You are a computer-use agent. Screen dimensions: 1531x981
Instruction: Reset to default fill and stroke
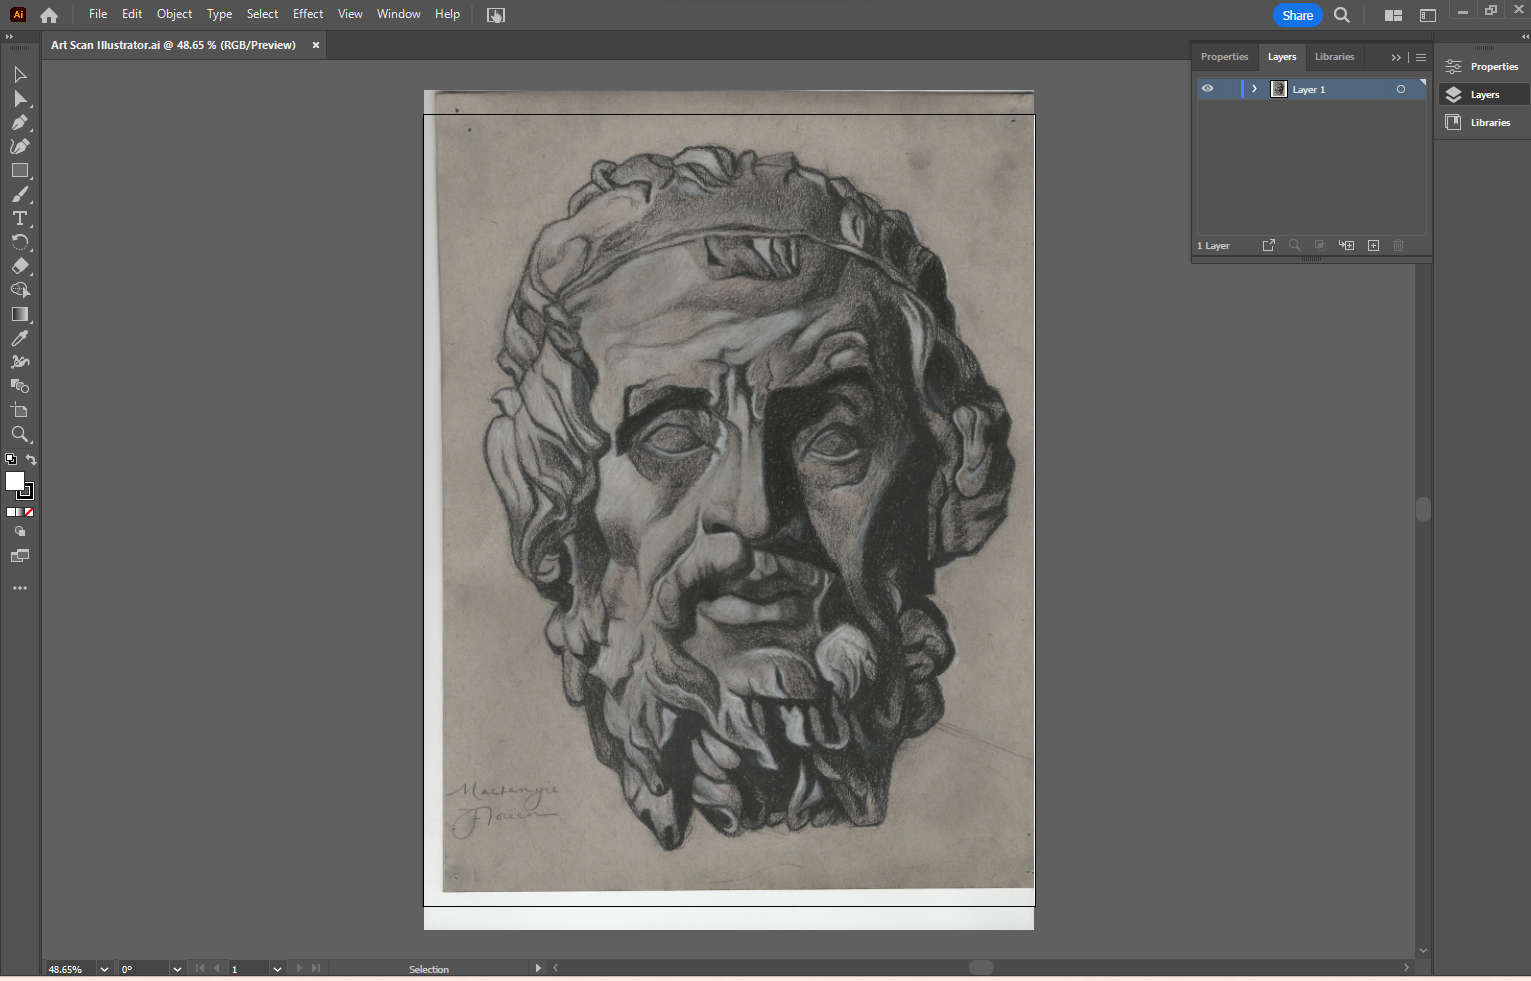(11, 460)
